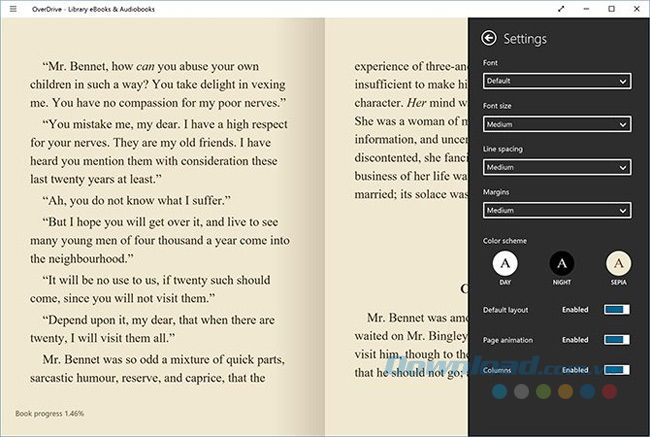Enter full-screen reading mode icon
650x437 pixels.
click(x=561, y=8)
